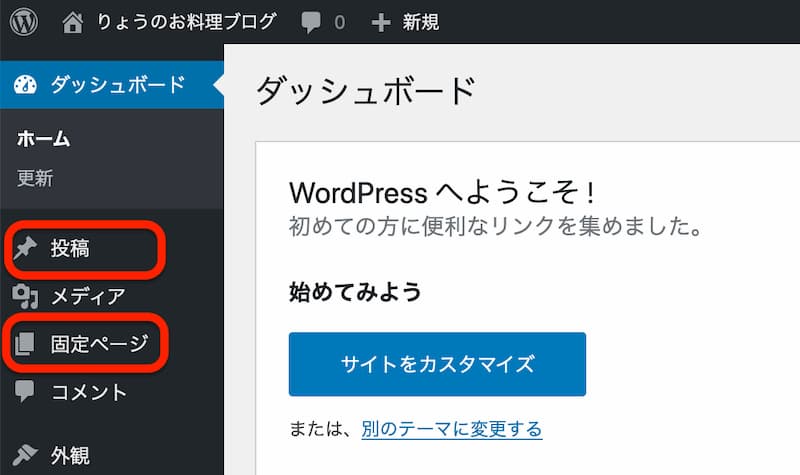Click the main ダッシュボード page title

tap(366, 91)
